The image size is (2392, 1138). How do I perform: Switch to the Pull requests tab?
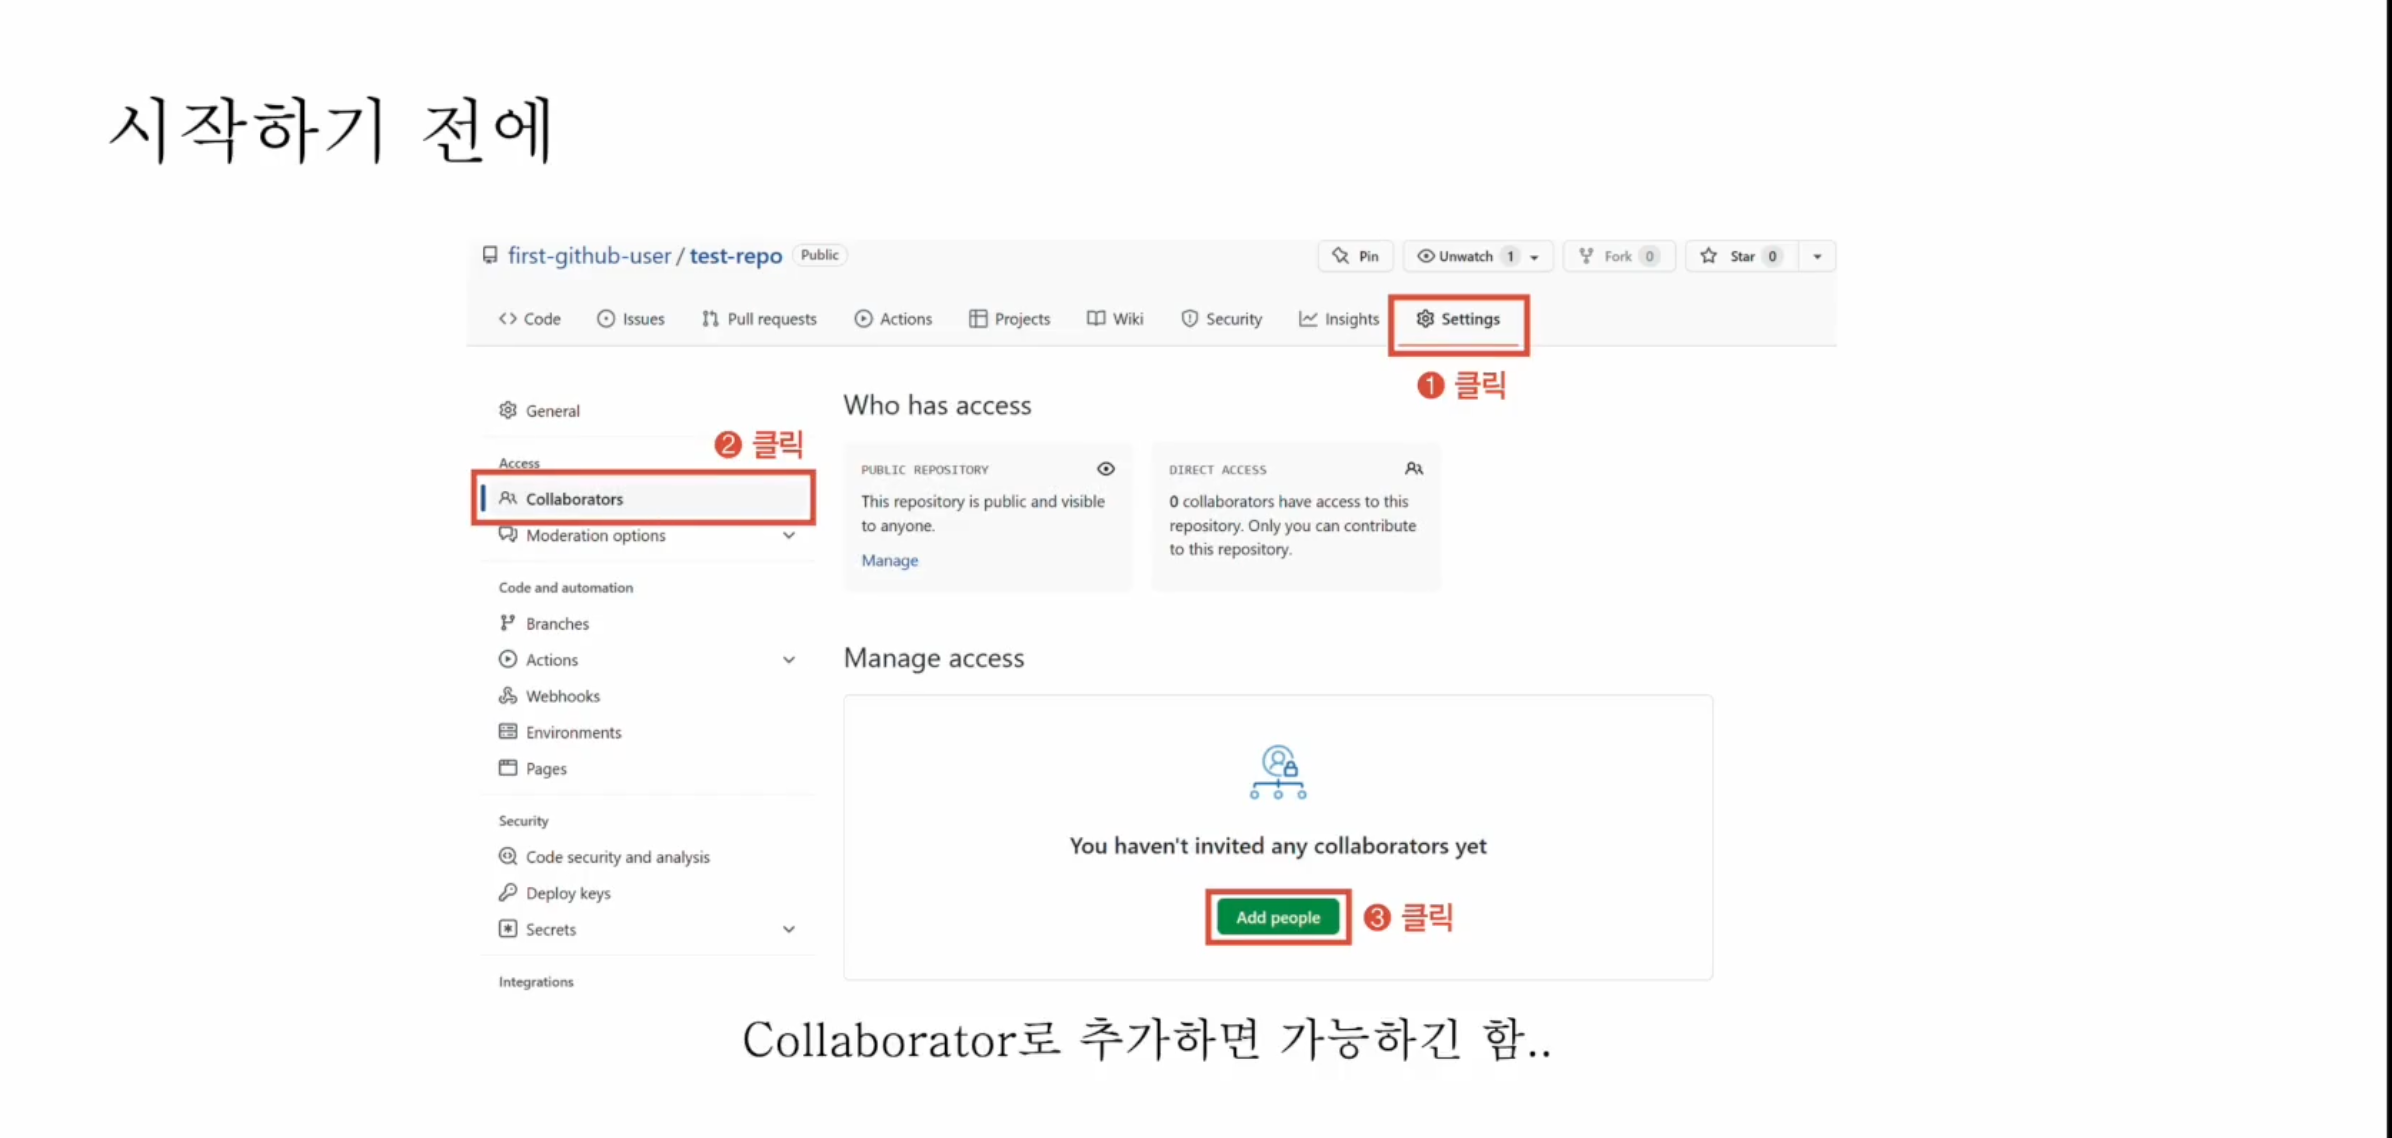pyautogui.click(x=759, y=319)
